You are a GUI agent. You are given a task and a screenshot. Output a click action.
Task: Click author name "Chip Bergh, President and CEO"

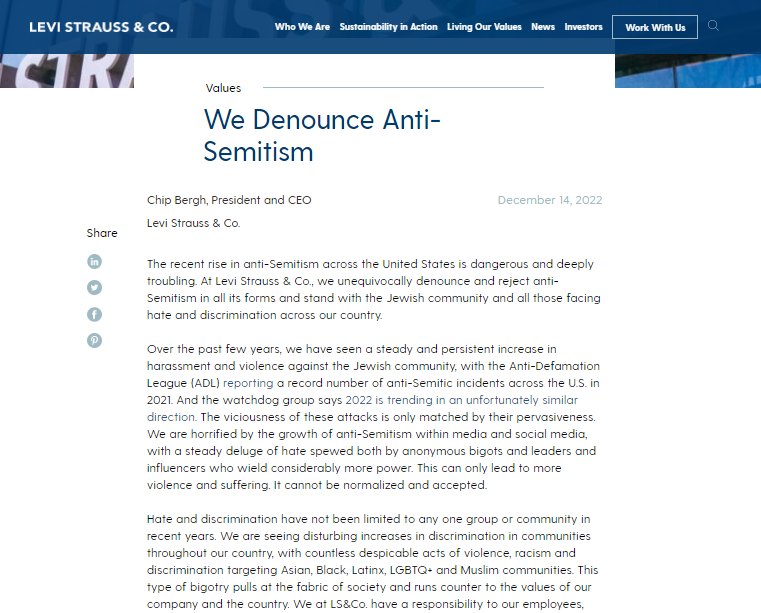pos(229,200)
